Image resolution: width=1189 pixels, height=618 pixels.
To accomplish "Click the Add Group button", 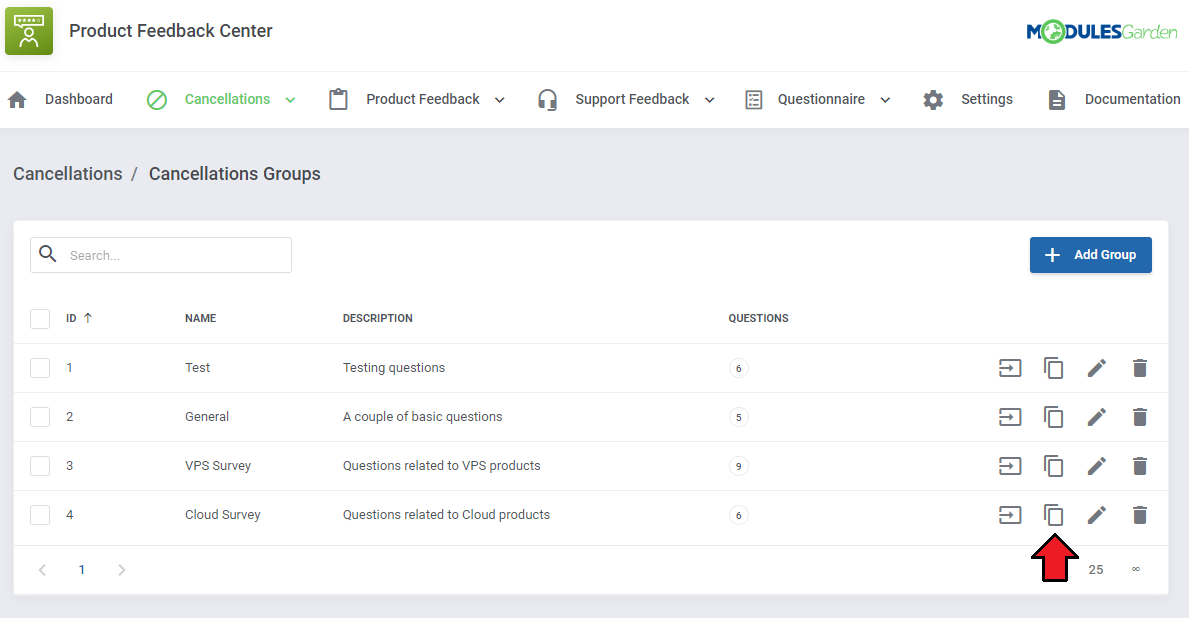I will (x=1090, y=255).
